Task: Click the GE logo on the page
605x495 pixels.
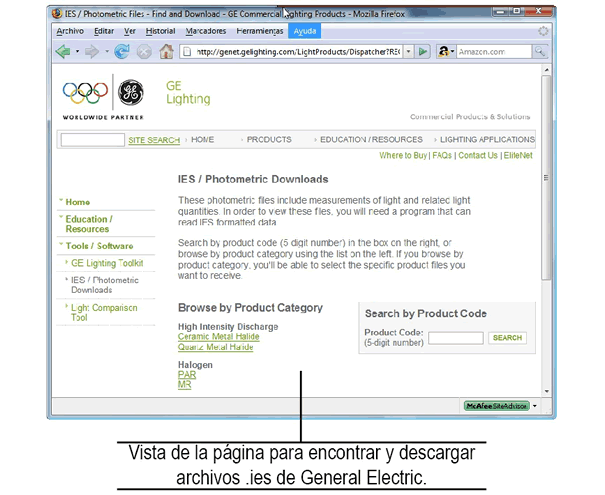Action: (x=130, y=94)
